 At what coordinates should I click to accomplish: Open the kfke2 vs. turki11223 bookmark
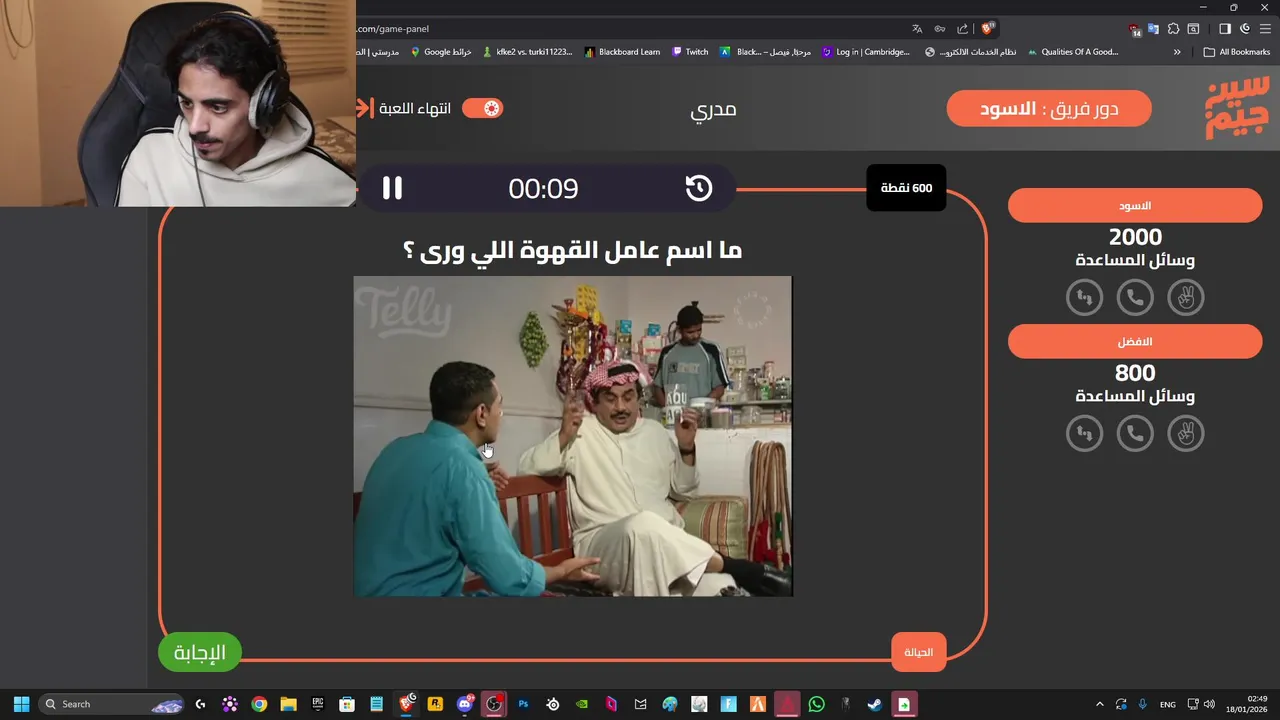point(527,52)
